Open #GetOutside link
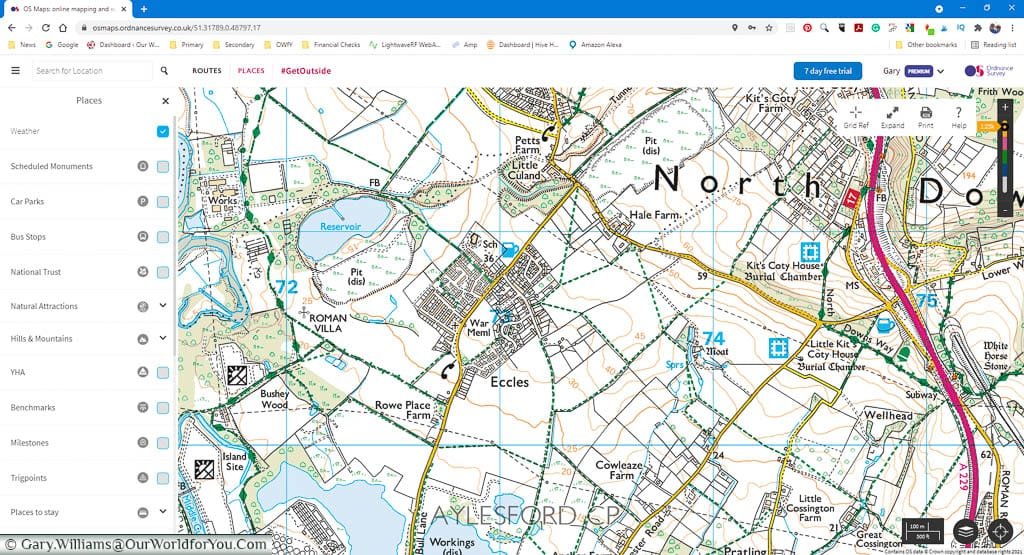Viewport: 1024px width, 555px height. (306, 71)
